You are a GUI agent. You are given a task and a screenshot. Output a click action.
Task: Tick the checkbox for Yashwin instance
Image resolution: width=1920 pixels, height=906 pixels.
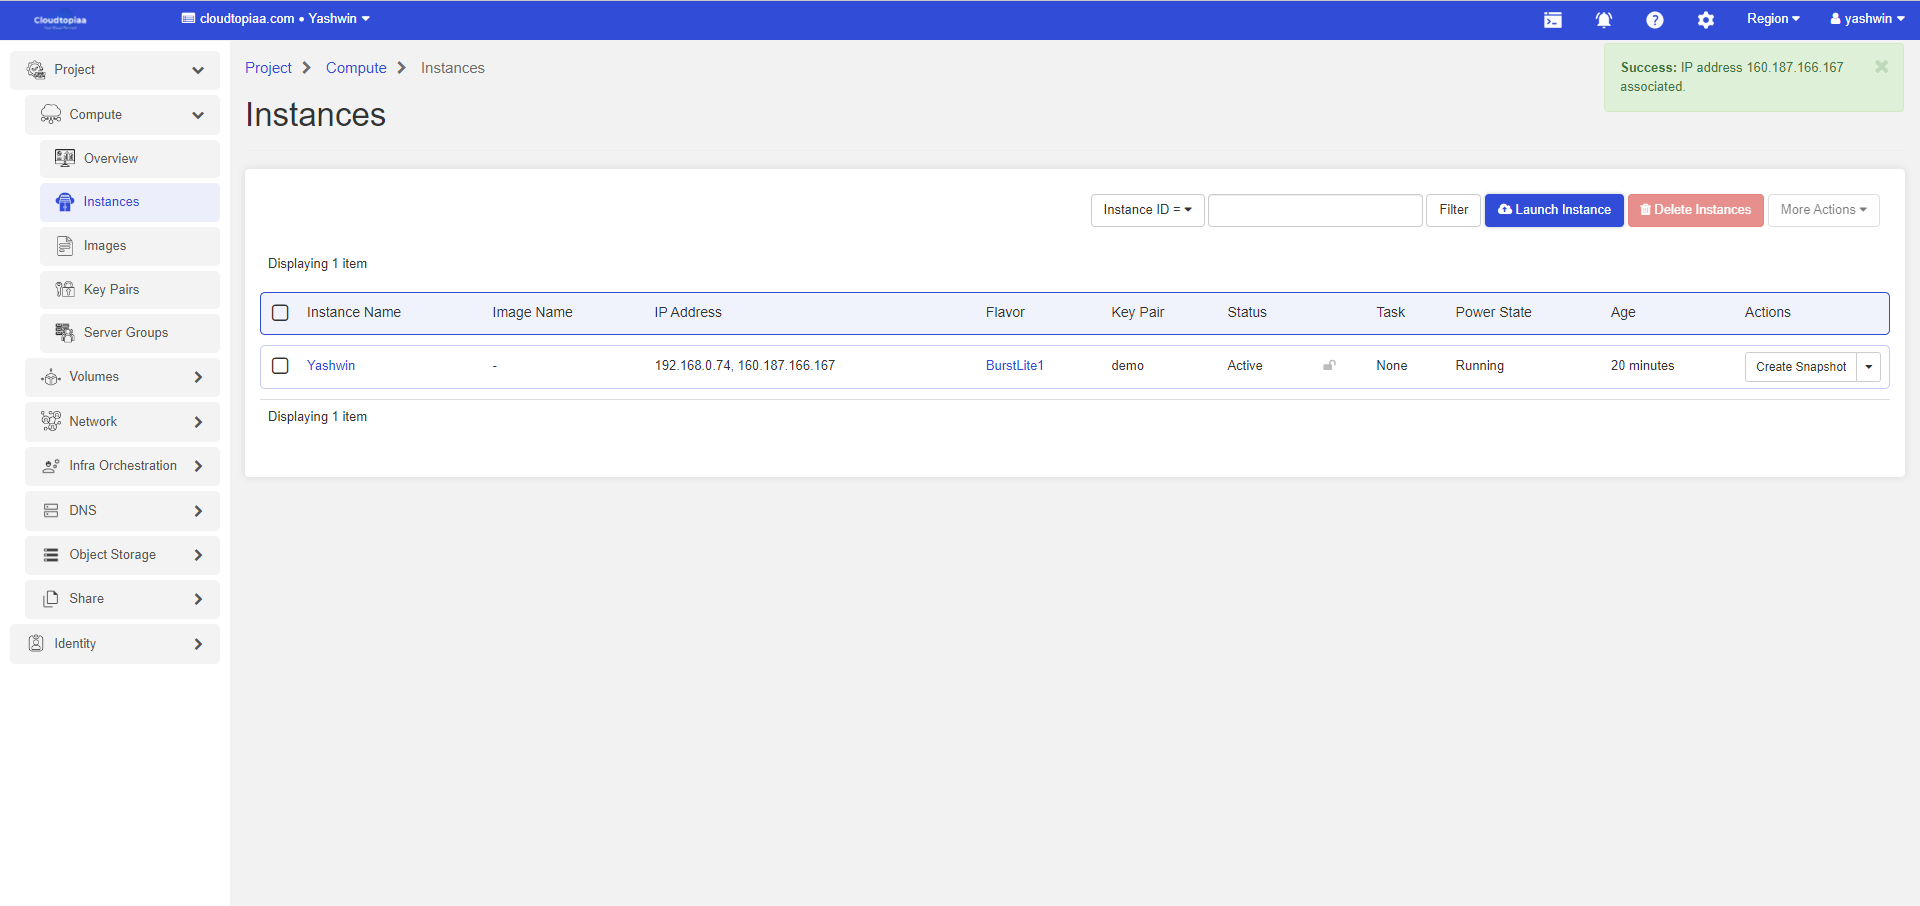coord(281,366)
